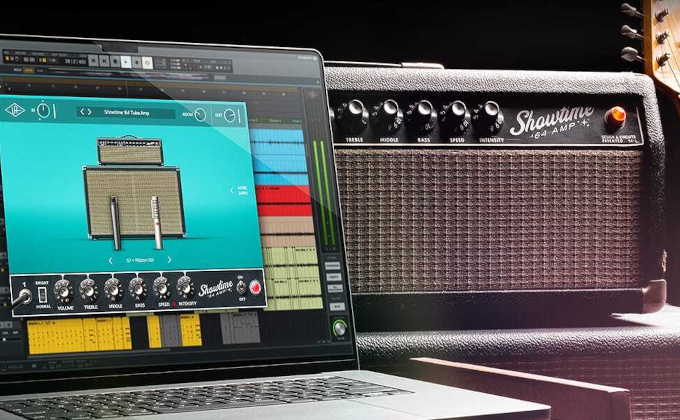
Task: Click the IN level knob
Action: coord(44,111)
